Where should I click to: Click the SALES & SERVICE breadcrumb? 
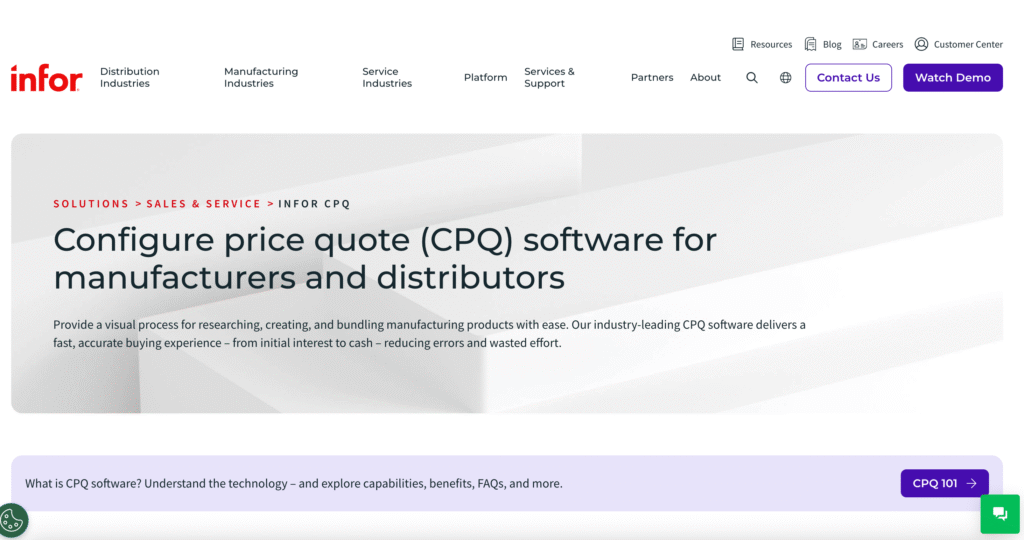[x=203, y=204]
